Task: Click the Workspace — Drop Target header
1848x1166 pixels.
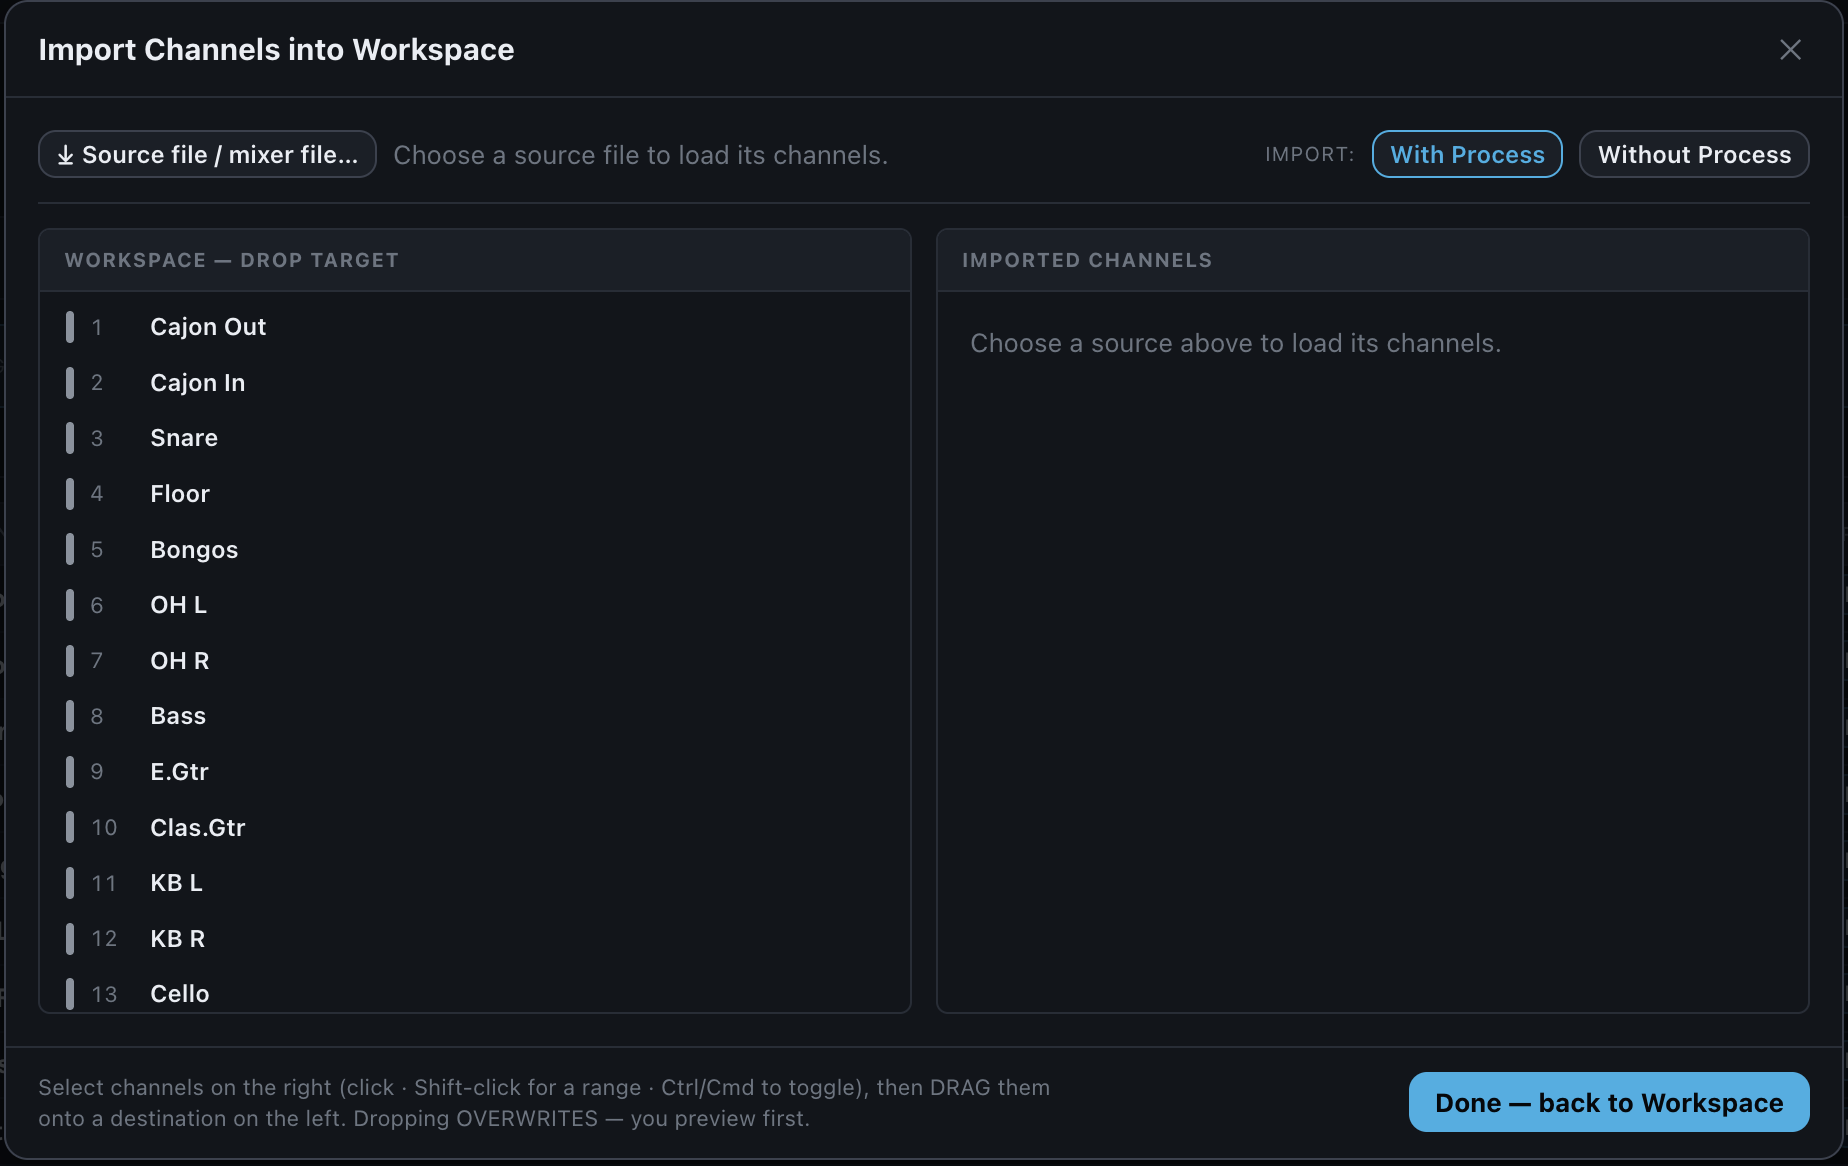Action: [475, 260]
